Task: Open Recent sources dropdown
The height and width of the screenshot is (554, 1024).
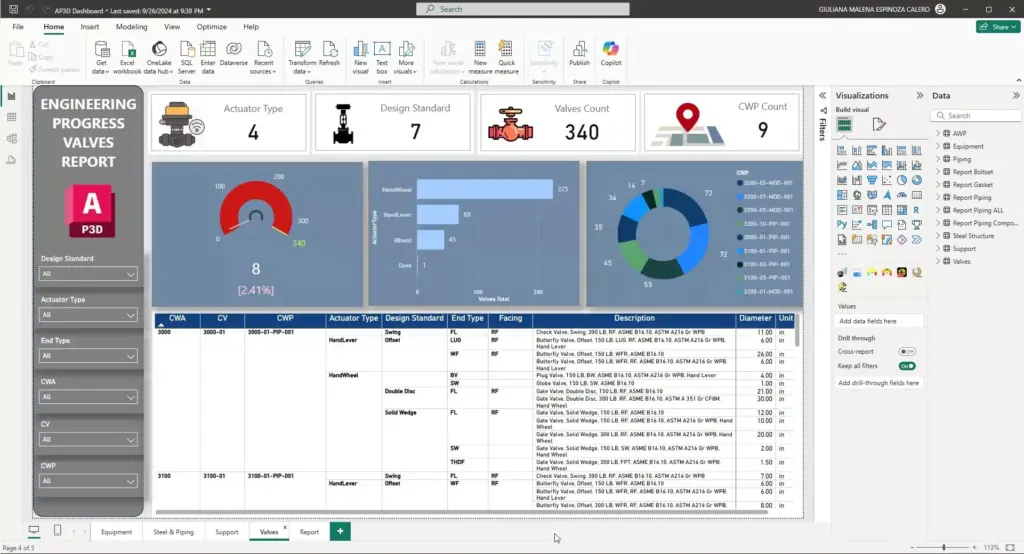Action: click(x=263, y=57)
